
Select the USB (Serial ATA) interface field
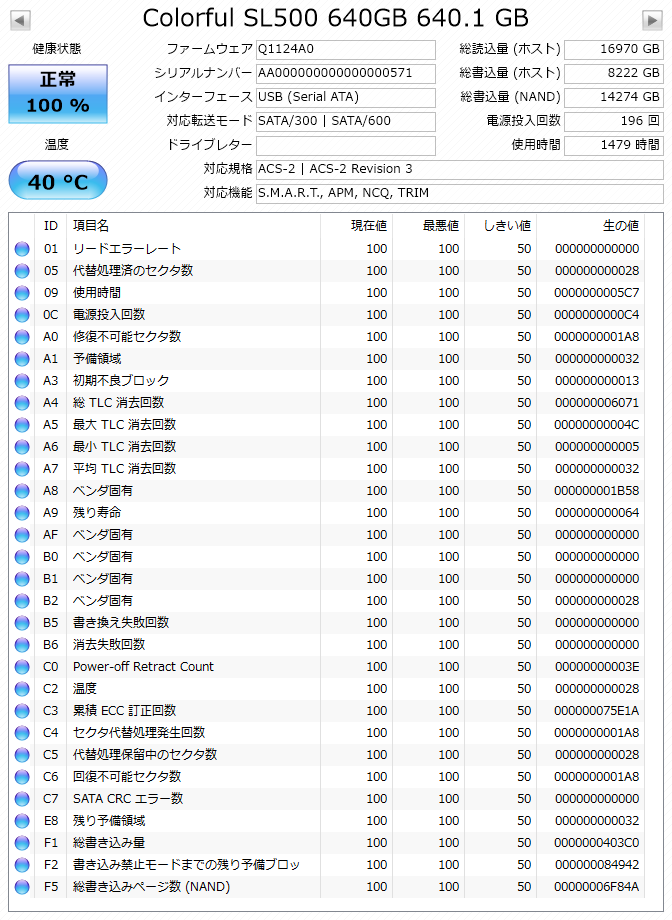(346, 97)
